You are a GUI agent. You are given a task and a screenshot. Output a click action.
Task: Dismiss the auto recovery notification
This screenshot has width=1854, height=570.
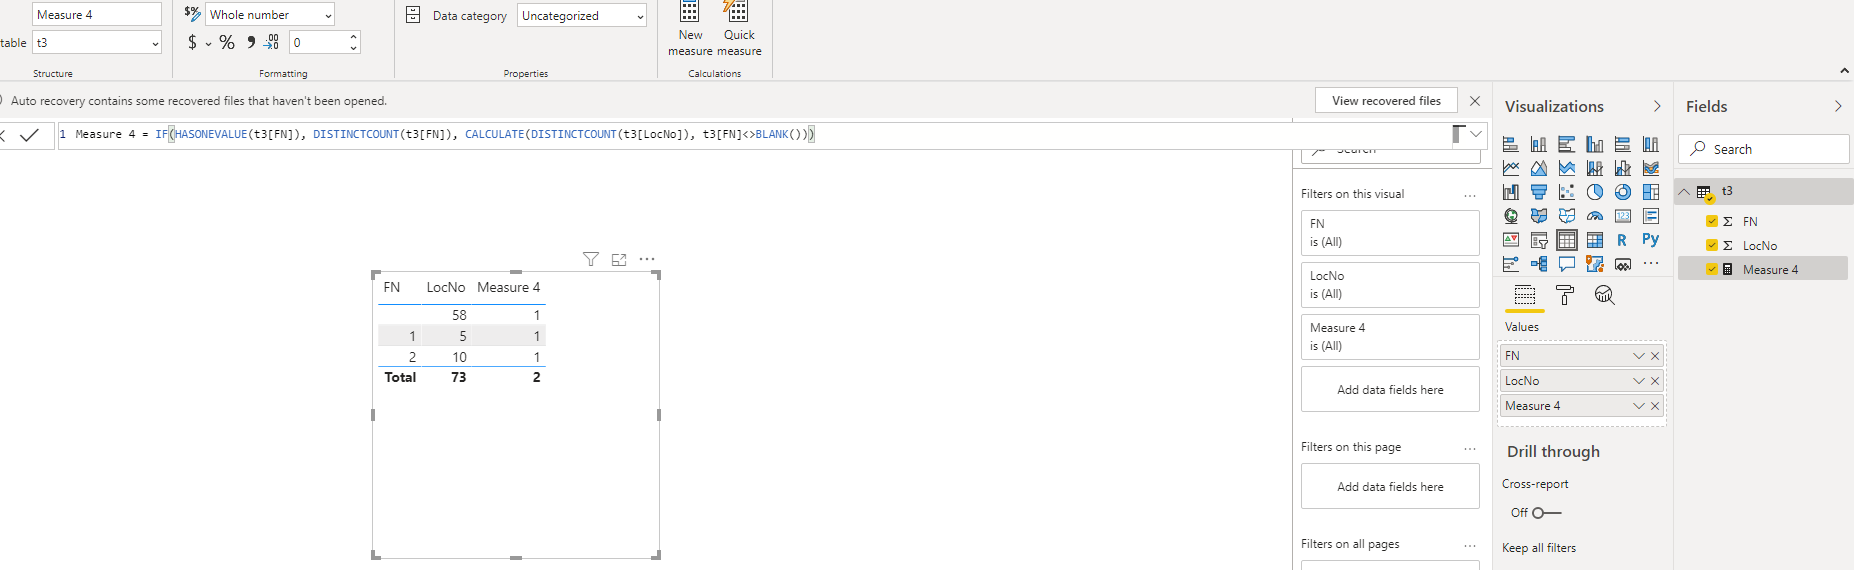1475,101
